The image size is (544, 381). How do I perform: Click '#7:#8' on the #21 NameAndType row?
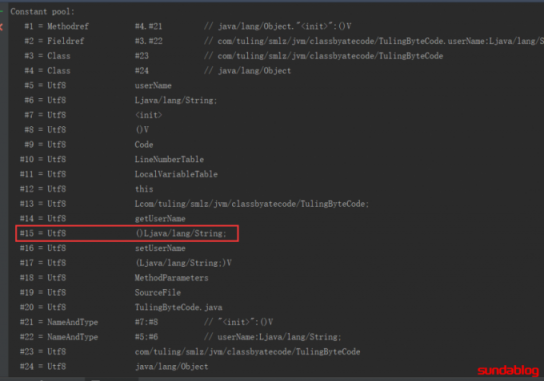(146, 322)
